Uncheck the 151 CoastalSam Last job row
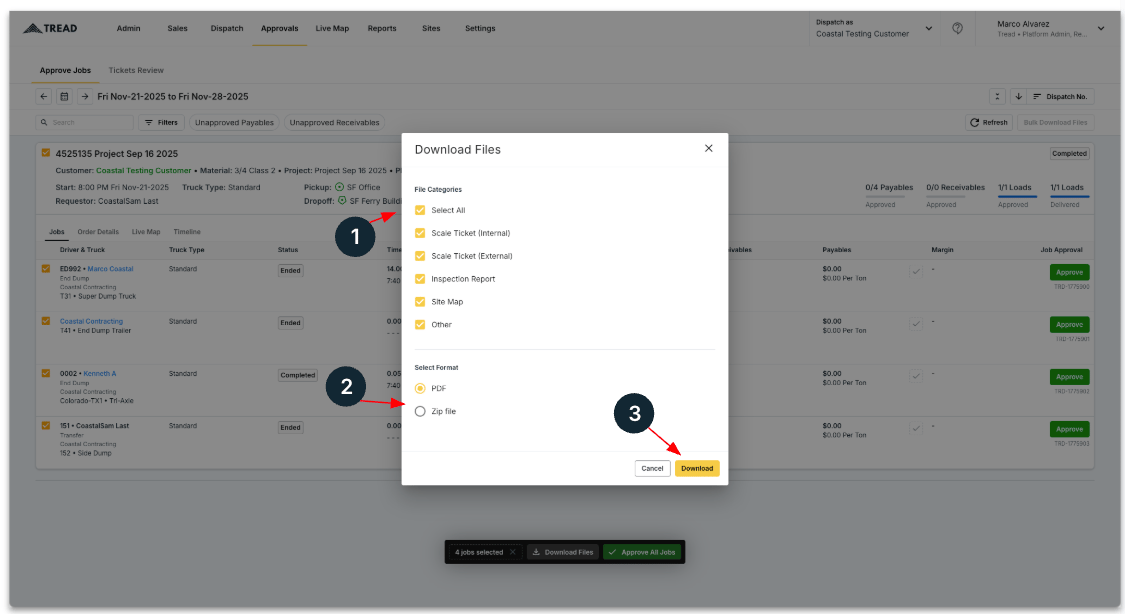 [x=46, y=426]
